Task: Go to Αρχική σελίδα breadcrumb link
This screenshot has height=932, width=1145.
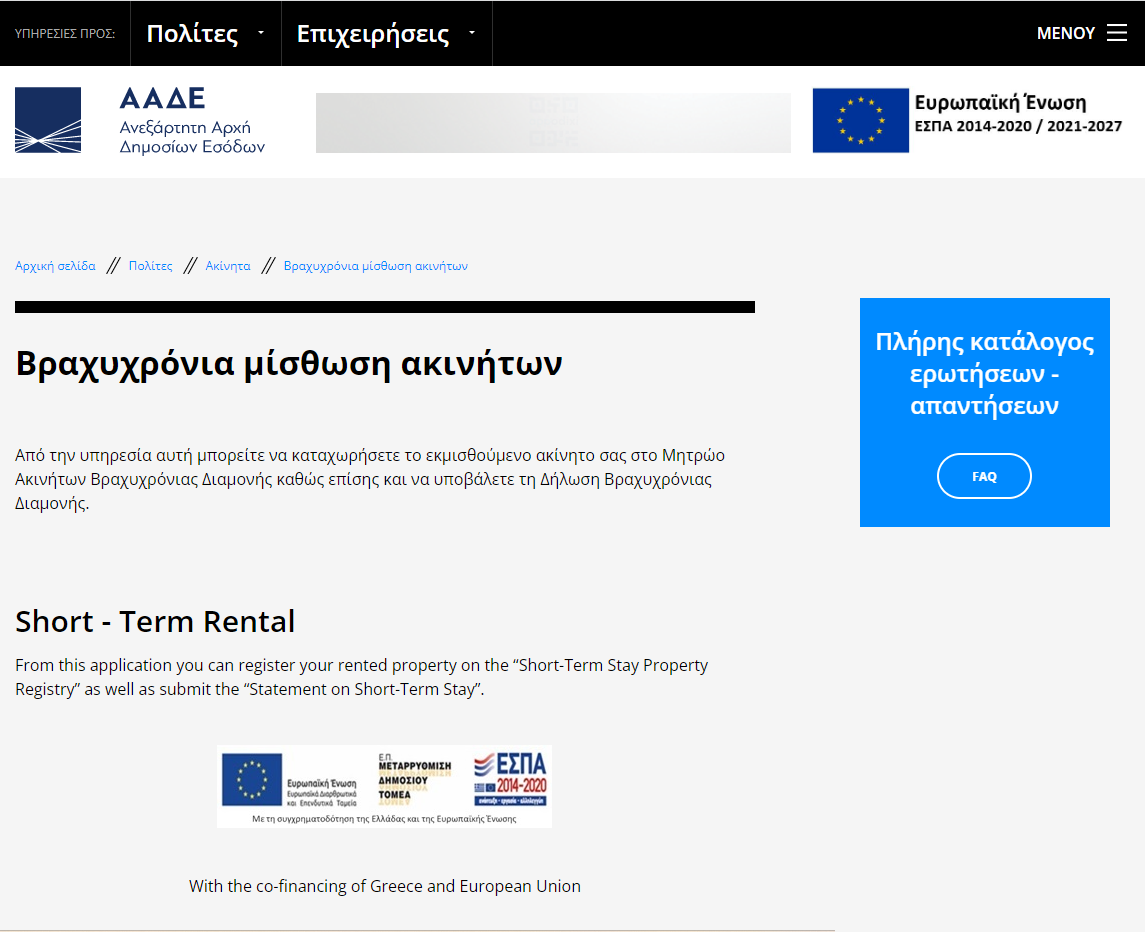Action: coord(55,266)
